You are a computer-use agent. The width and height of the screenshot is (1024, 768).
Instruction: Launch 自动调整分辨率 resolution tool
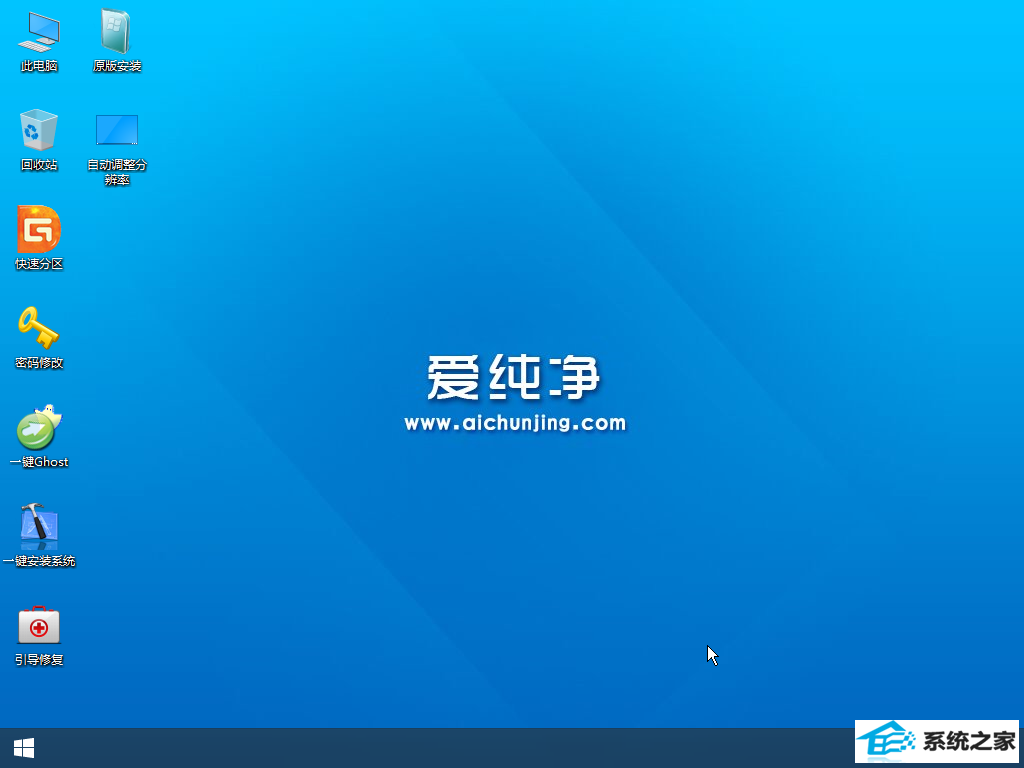pos(117,130)
